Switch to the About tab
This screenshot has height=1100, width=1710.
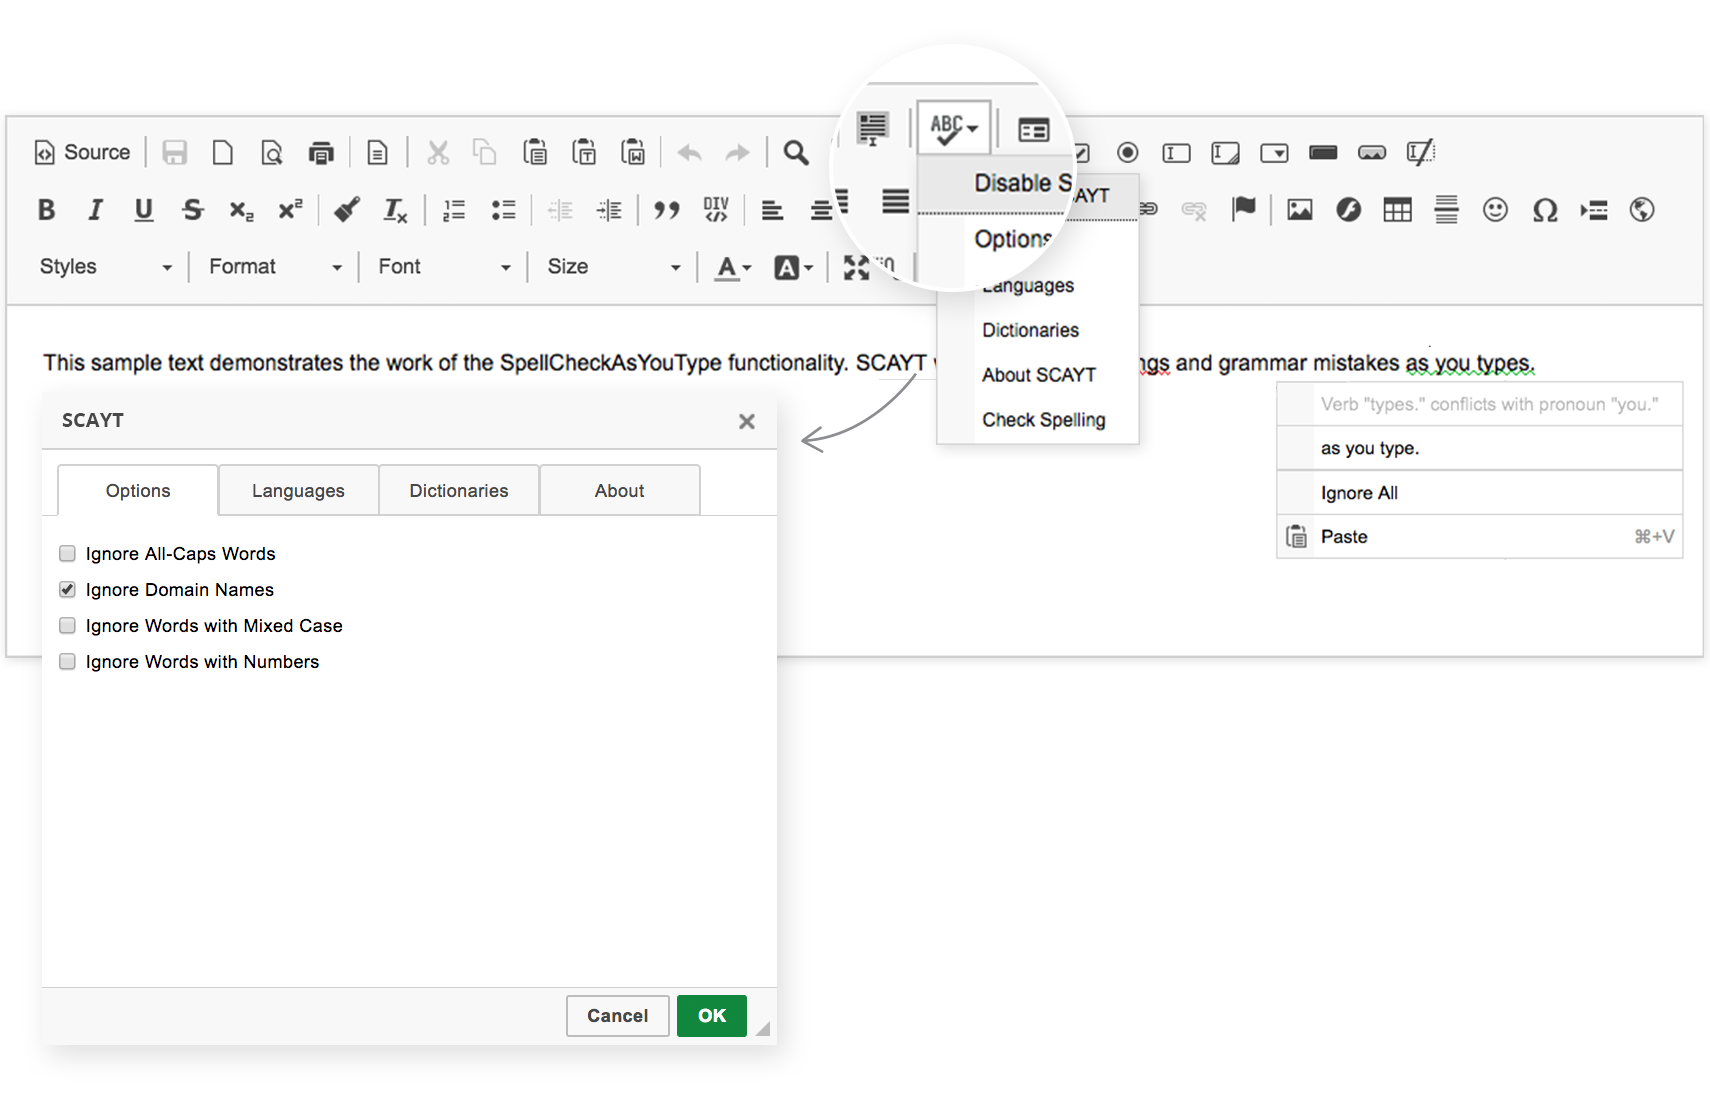click(x=619, y=491)
